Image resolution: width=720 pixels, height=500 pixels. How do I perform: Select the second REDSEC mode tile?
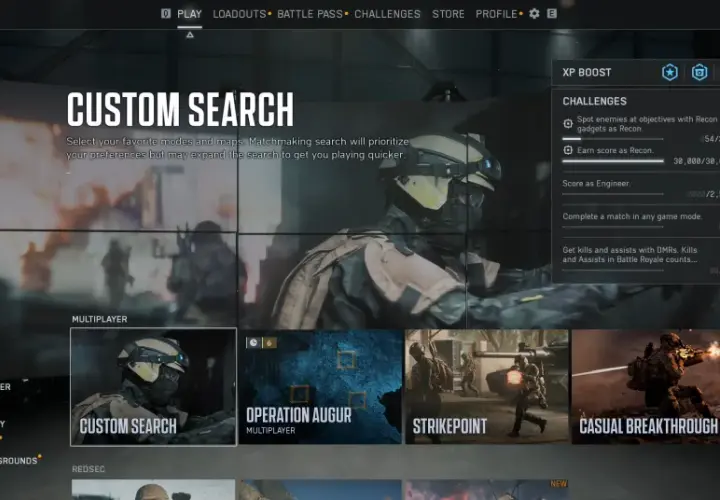(321, 489)
